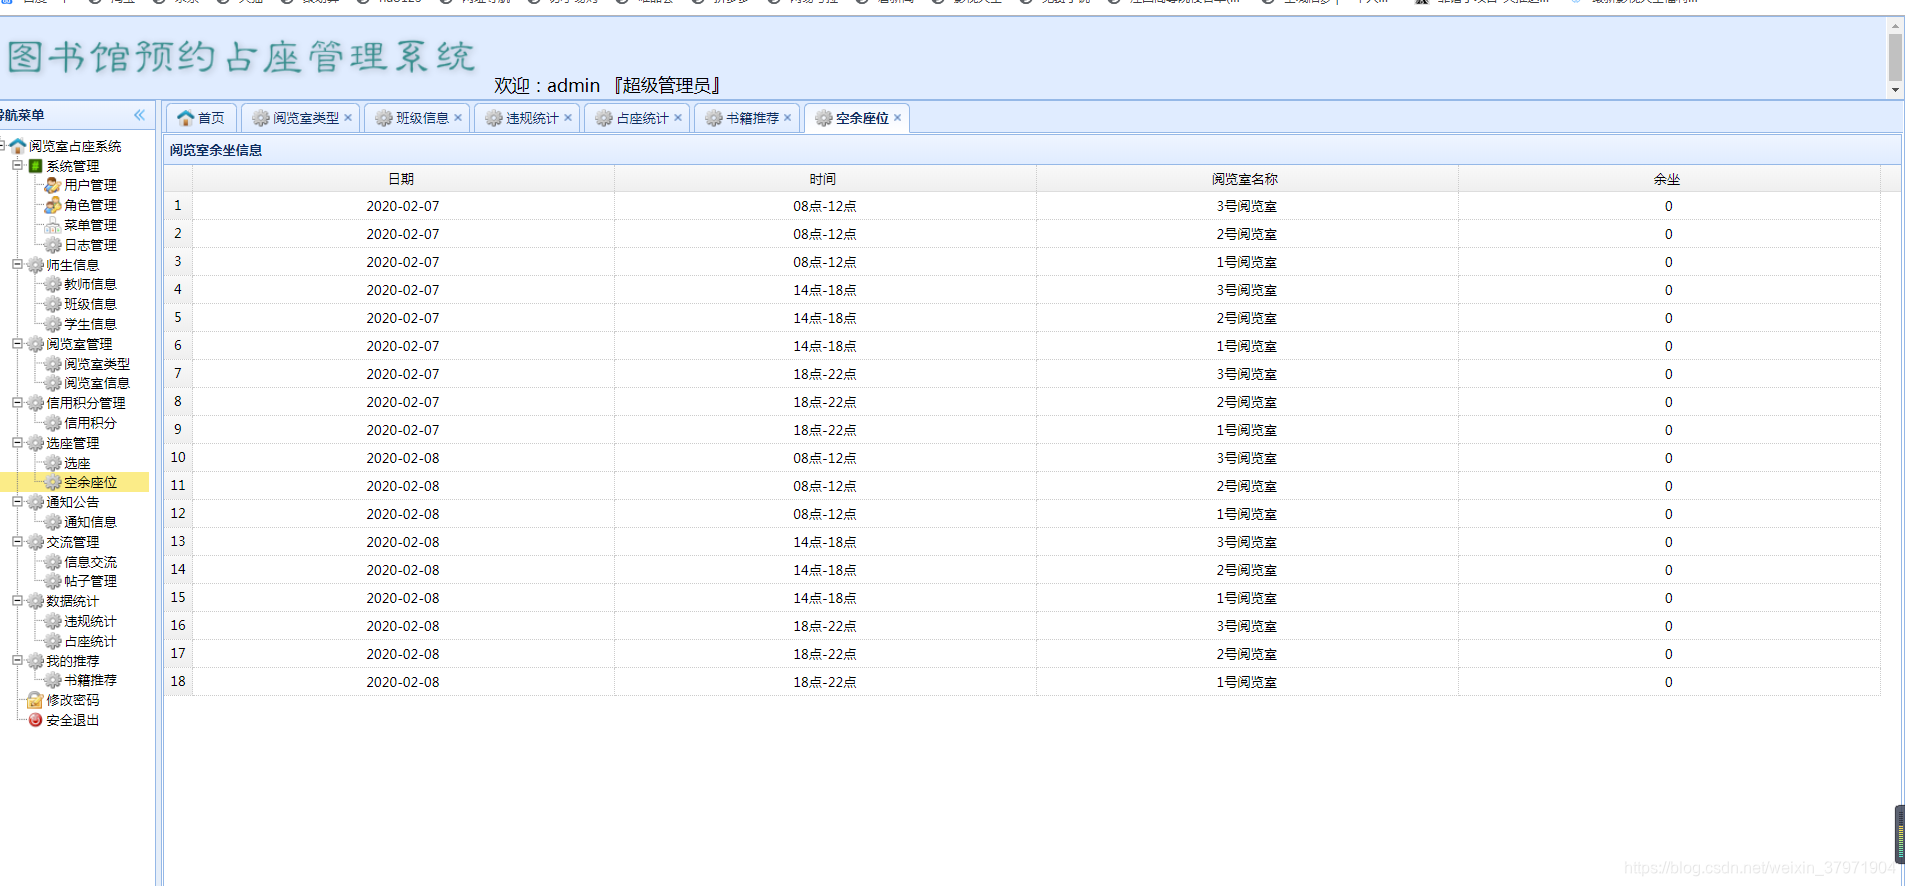Collapse the 通知公告 tree node
Image resolution: width=1905 pixels, height=886 pixels.
(x=17, y=502)
